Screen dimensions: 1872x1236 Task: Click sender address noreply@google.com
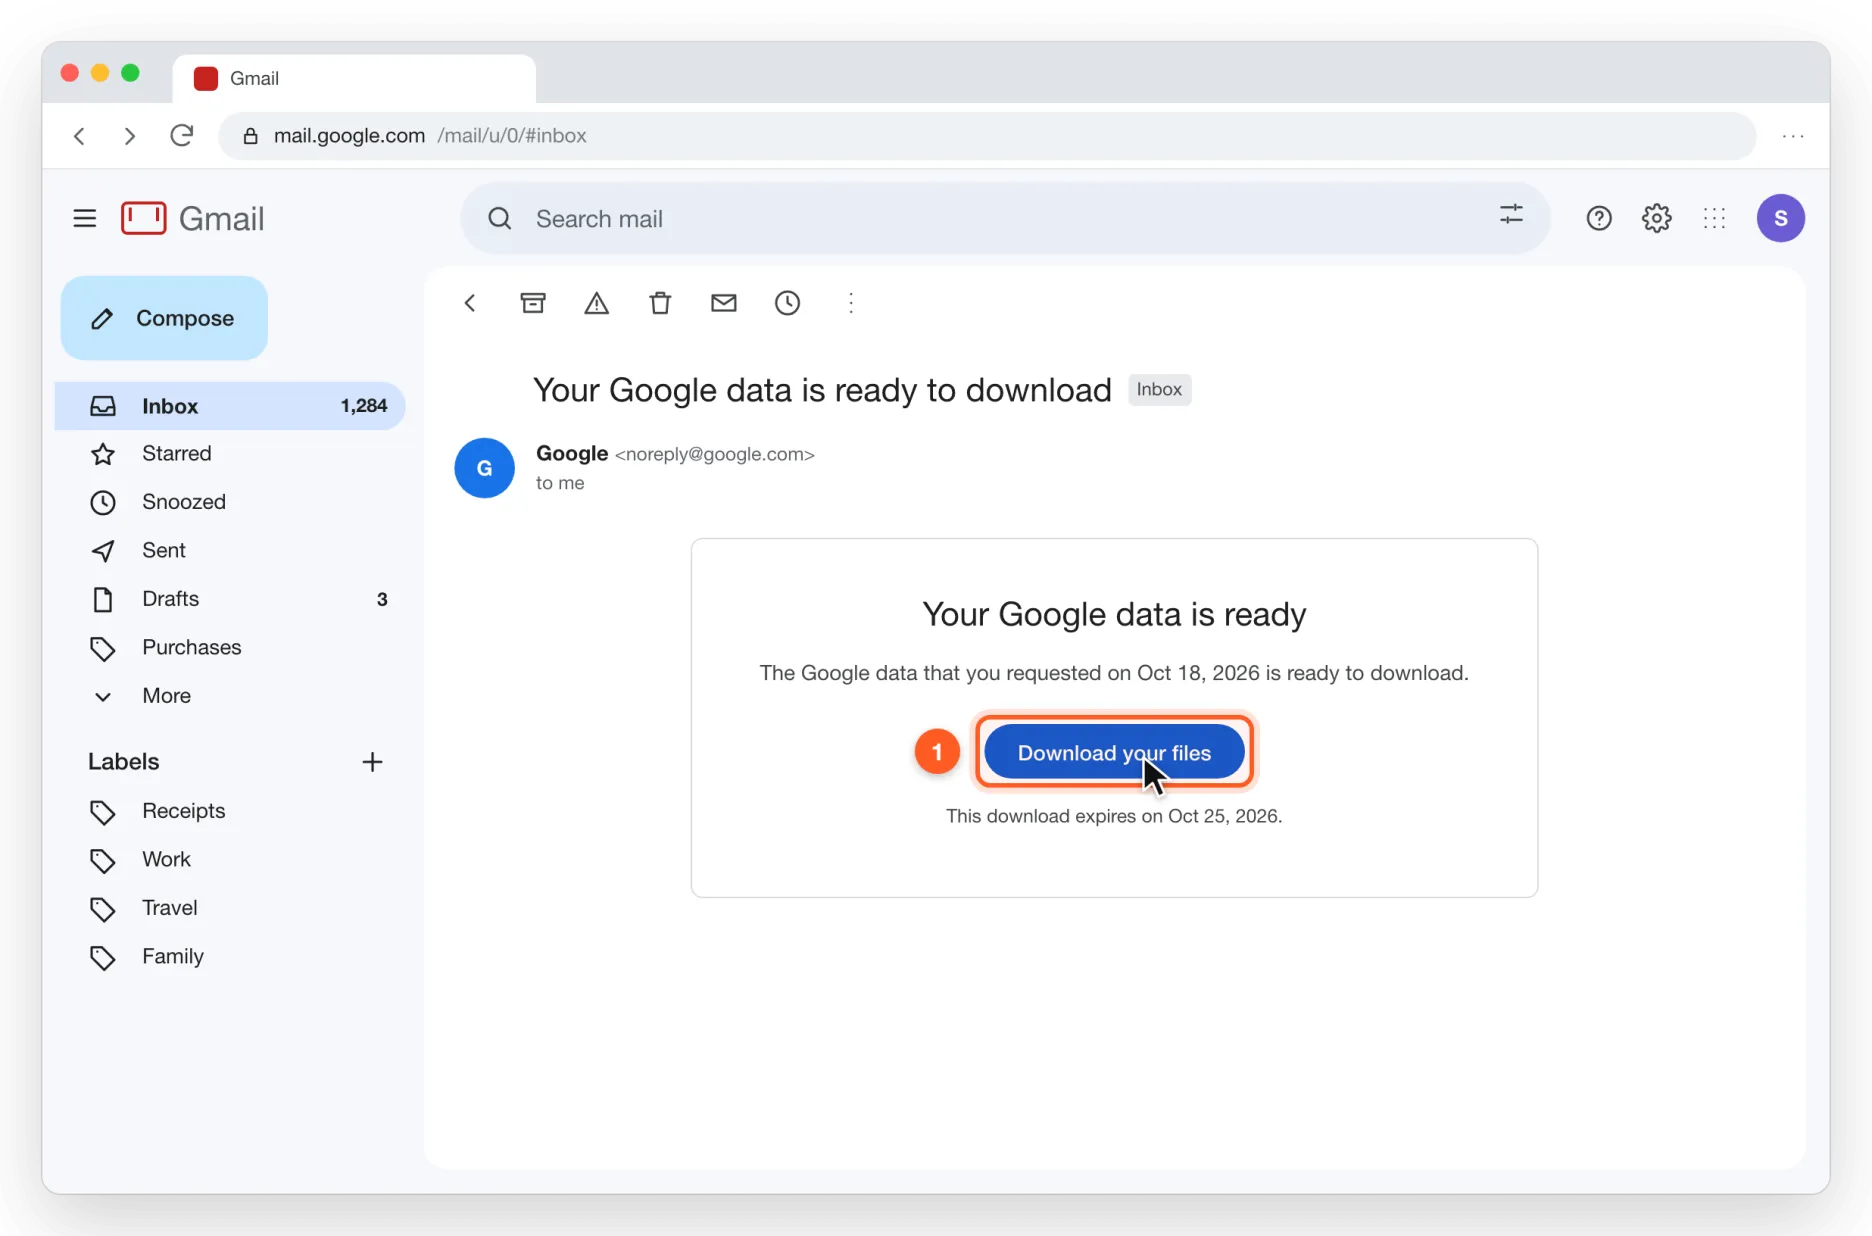point(715,454)
